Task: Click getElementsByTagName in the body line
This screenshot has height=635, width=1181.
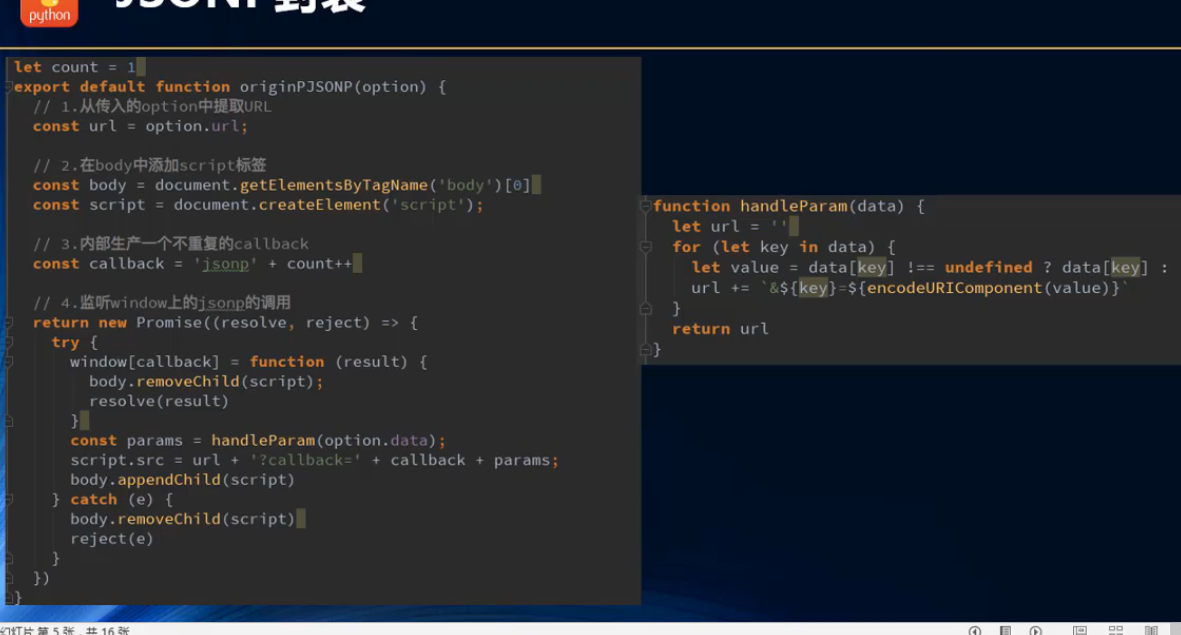Action: pyautogui.click(x=334, y=185)
